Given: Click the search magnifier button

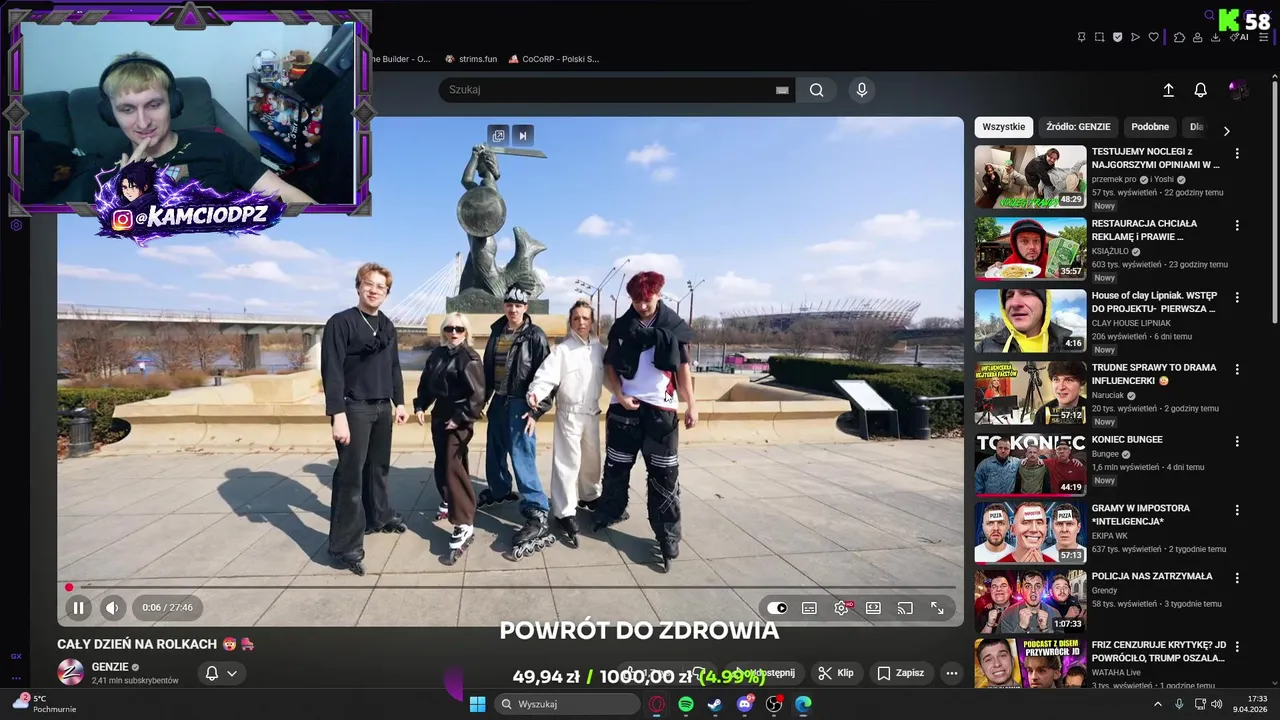Looking at the screenshot, I should pos(817,90).
